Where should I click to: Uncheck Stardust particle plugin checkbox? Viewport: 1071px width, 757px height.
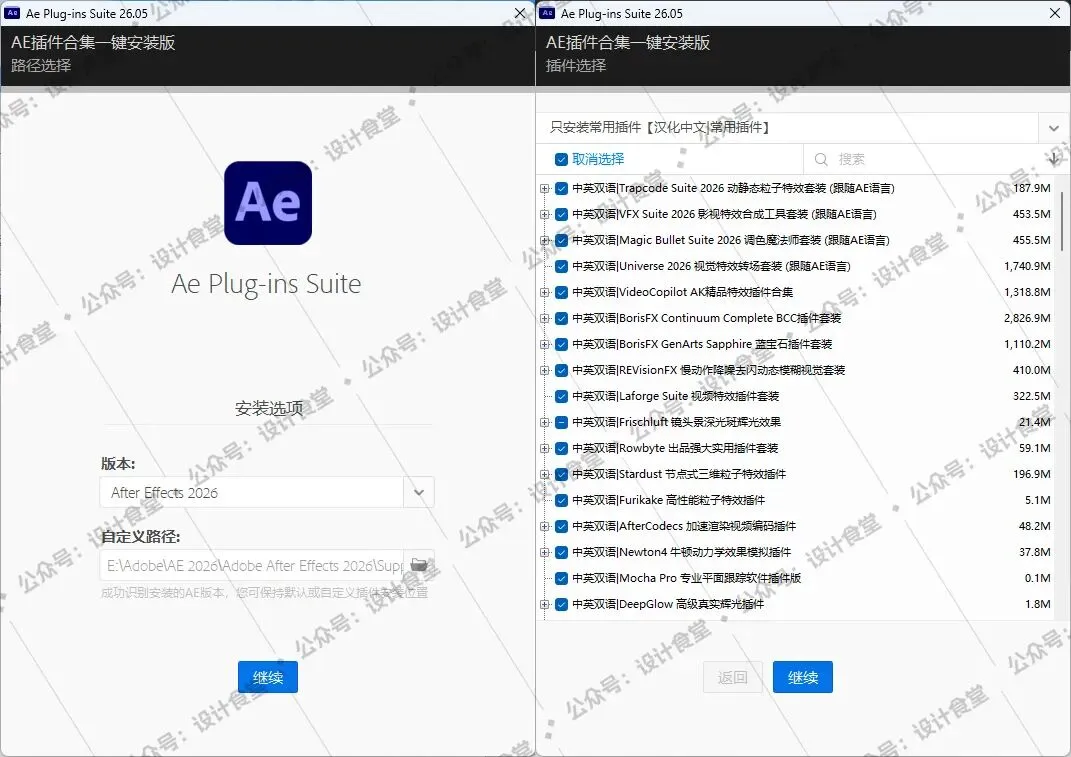(x=561, y=474)
